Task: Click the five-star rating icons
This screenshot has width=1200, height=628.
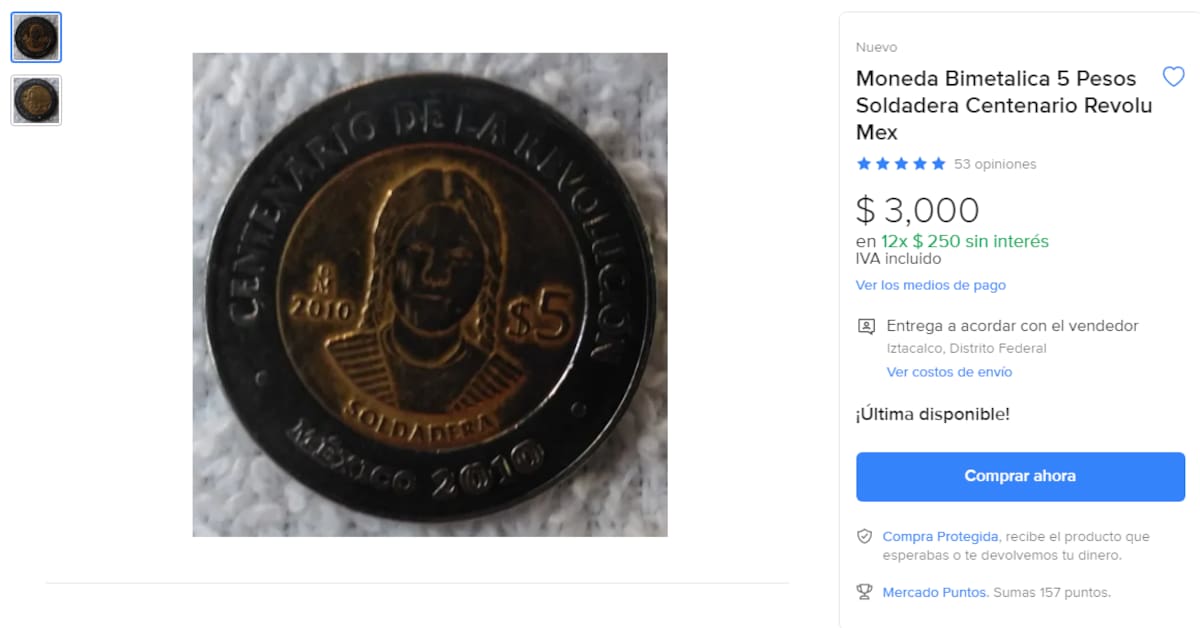Action: [900, 164]
